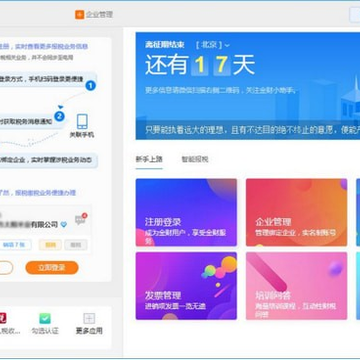The height and width of the screenshot is (360, 360).
Task: Open the 企业管理 red guide card
Action: [297, 212]
